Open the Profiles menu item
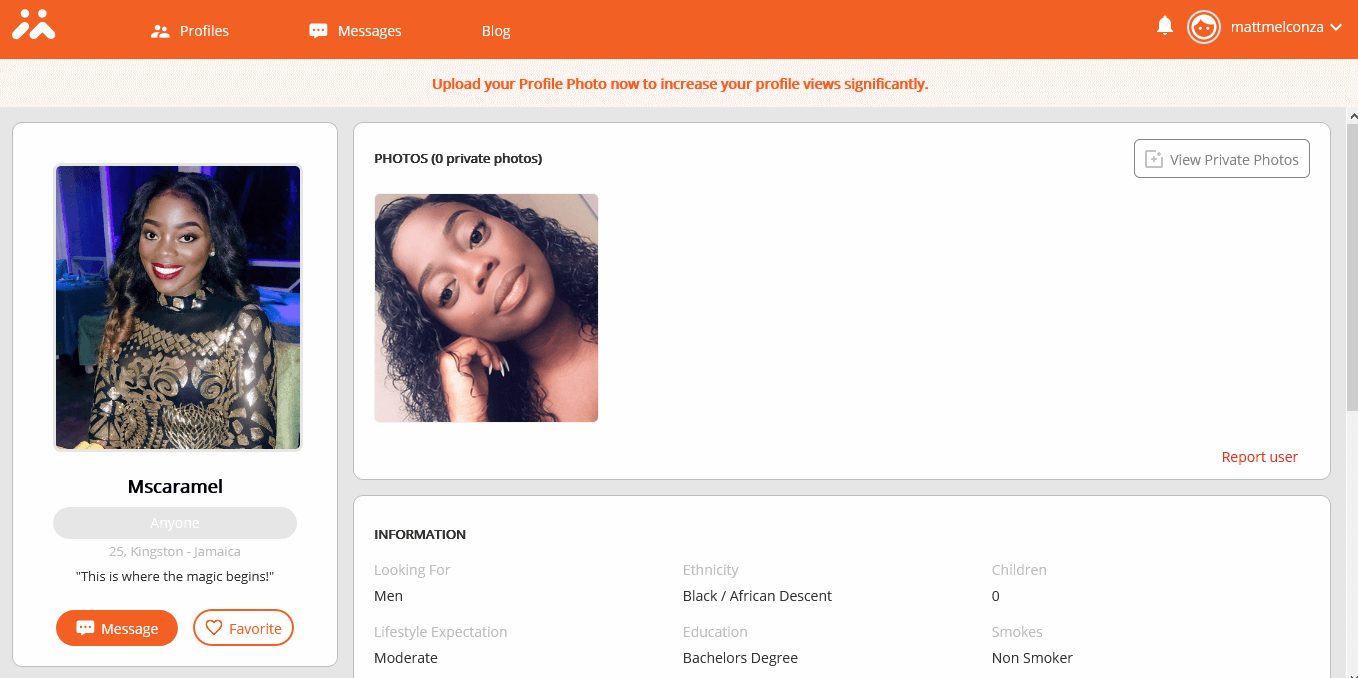Screen dimensions: 1358x678 (190, 31)
